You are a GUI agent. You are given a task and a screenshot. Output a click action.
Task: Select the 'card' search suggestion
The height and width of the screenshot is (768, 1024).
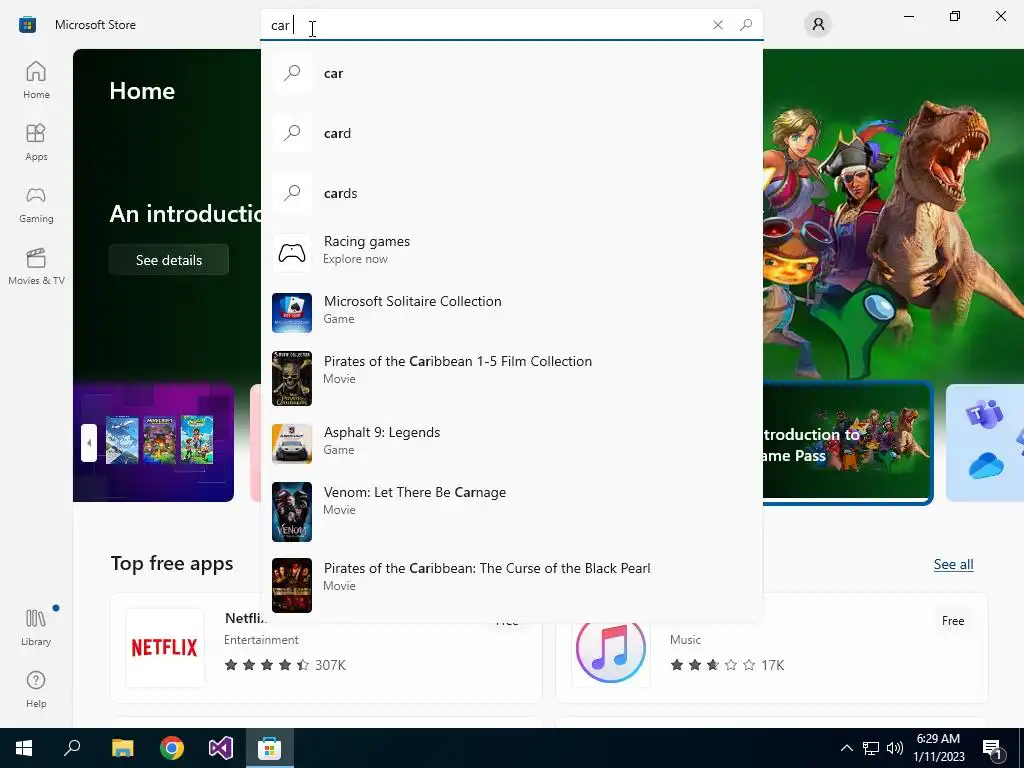[511, 133]
